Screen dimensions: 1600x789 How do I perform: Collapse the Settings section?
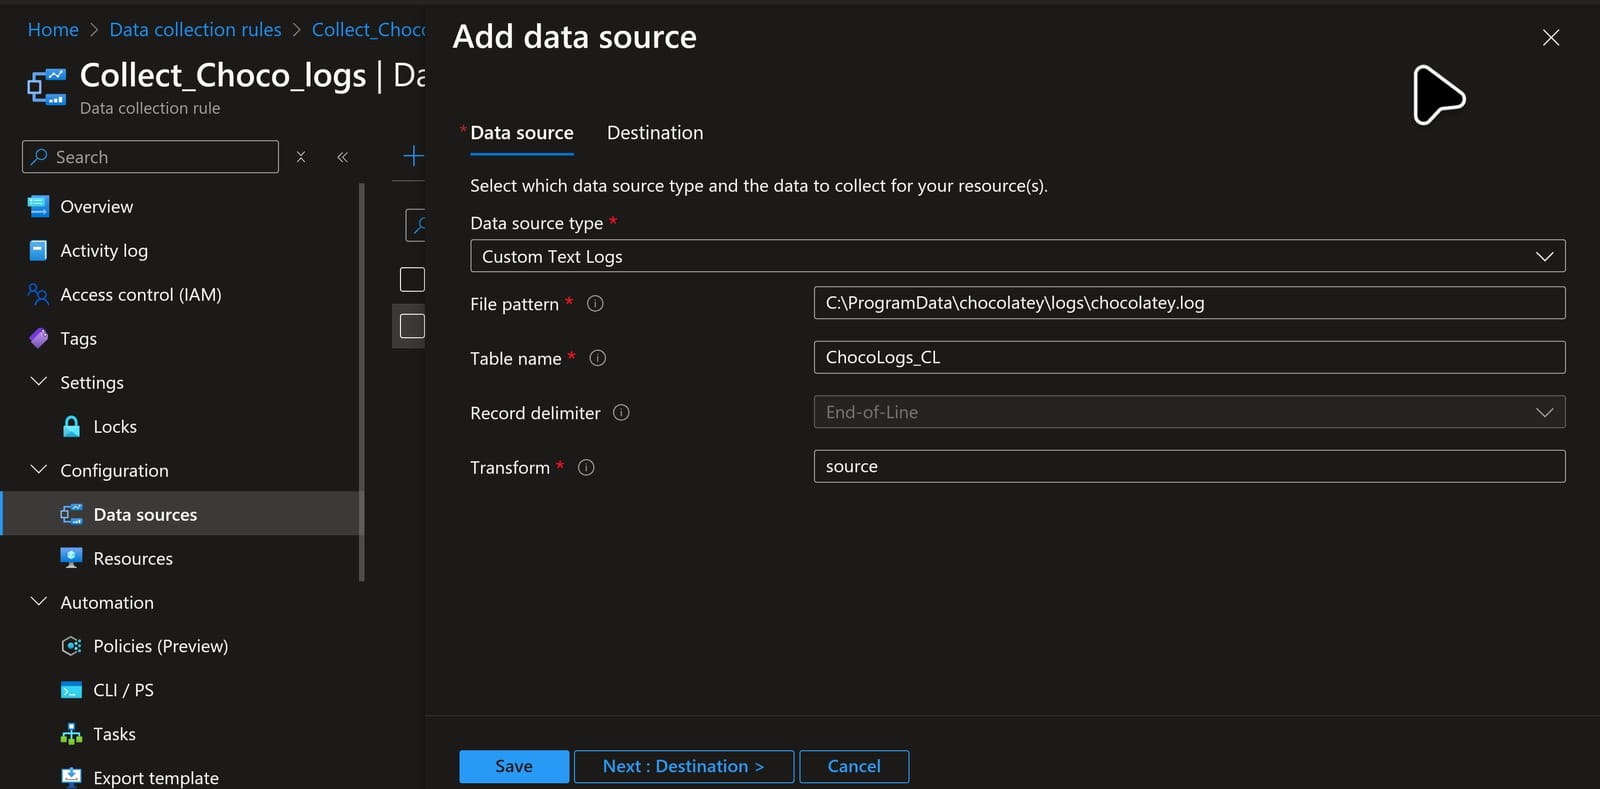tap(39, 382)
